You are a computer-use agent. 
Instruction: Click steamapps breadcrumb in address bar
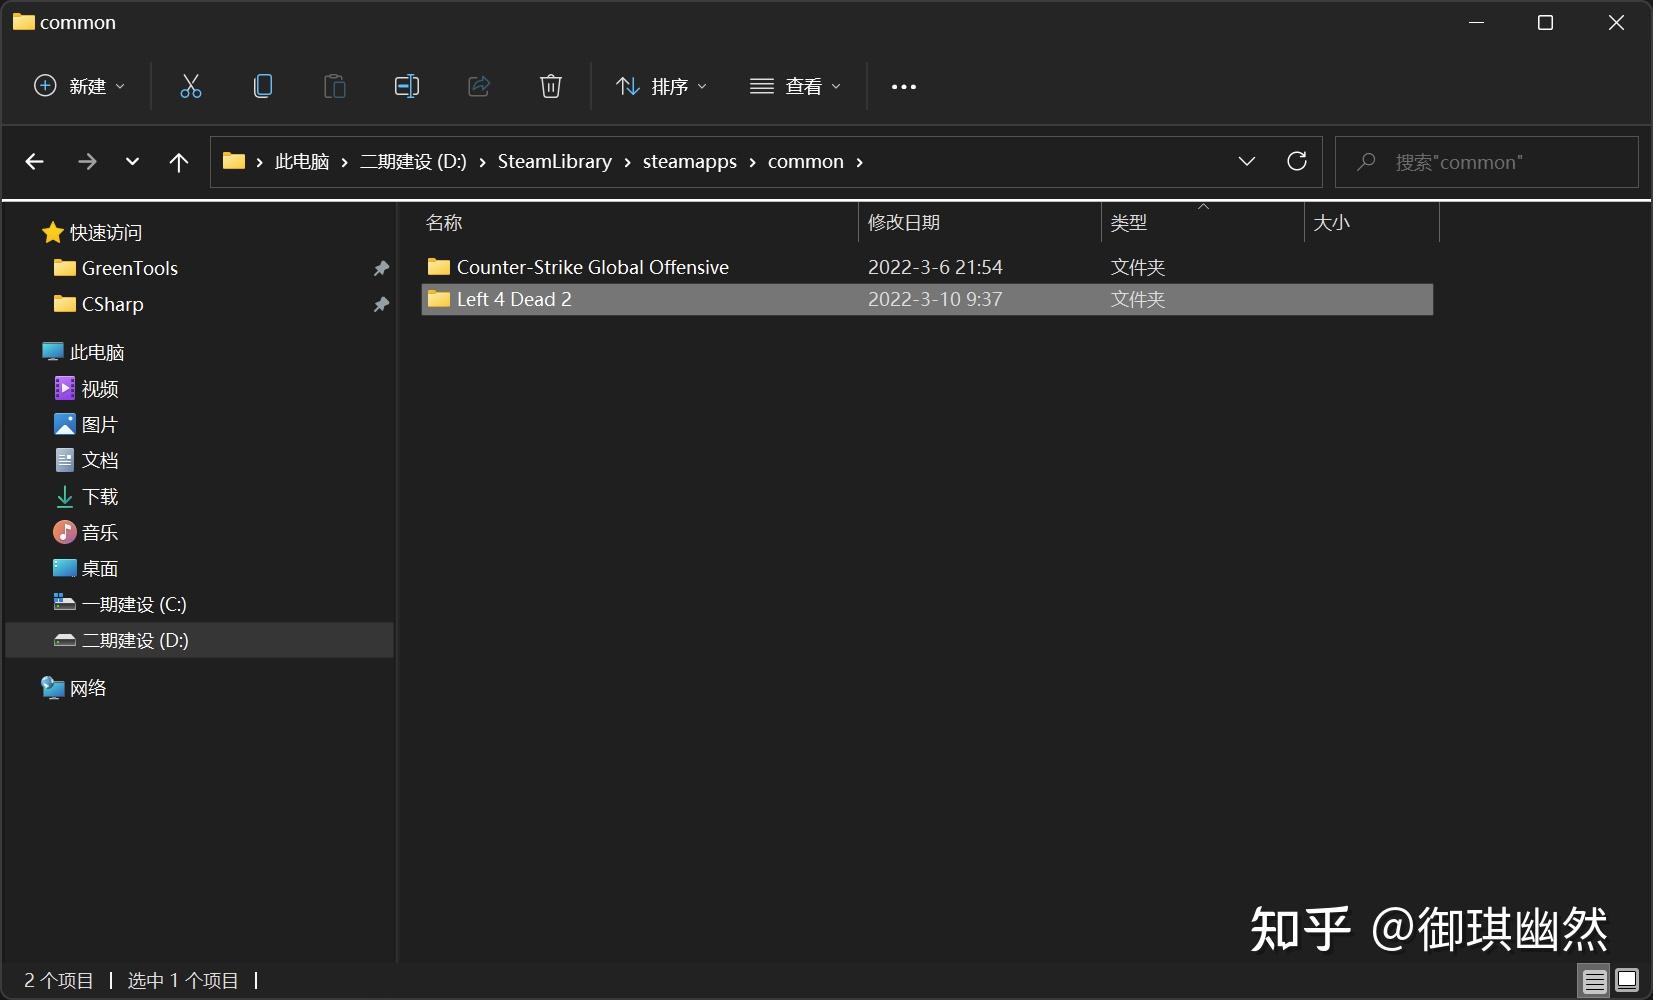(690, 162)
